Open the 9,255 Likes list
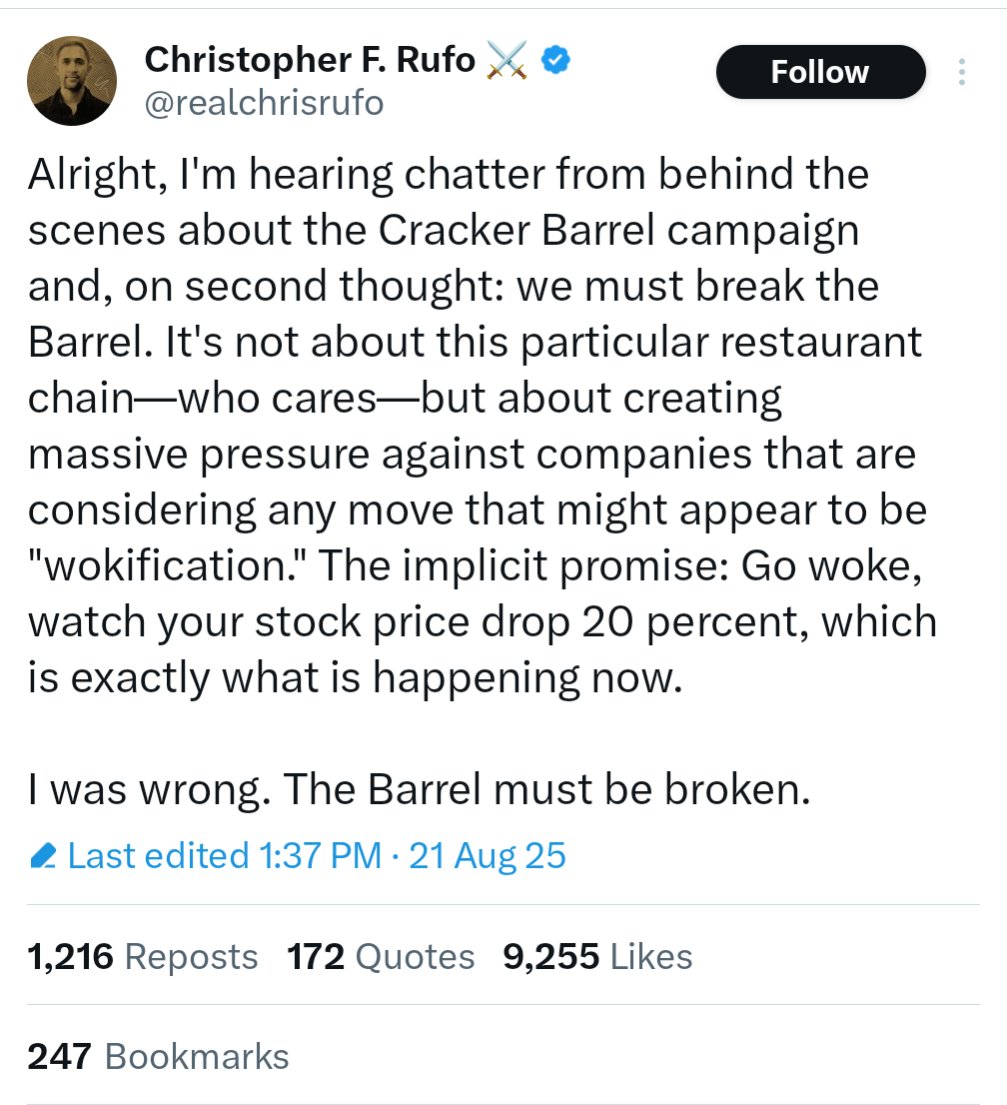 click(598, 957)
